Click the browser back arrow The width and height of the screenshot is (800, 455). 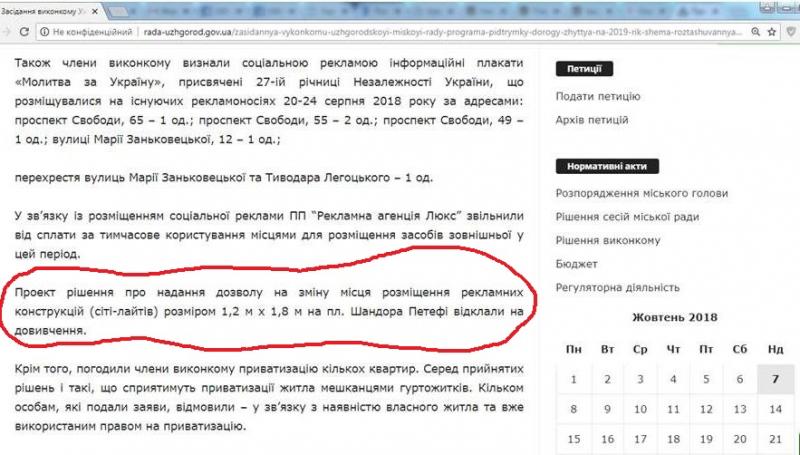click(x=7, y=31)
